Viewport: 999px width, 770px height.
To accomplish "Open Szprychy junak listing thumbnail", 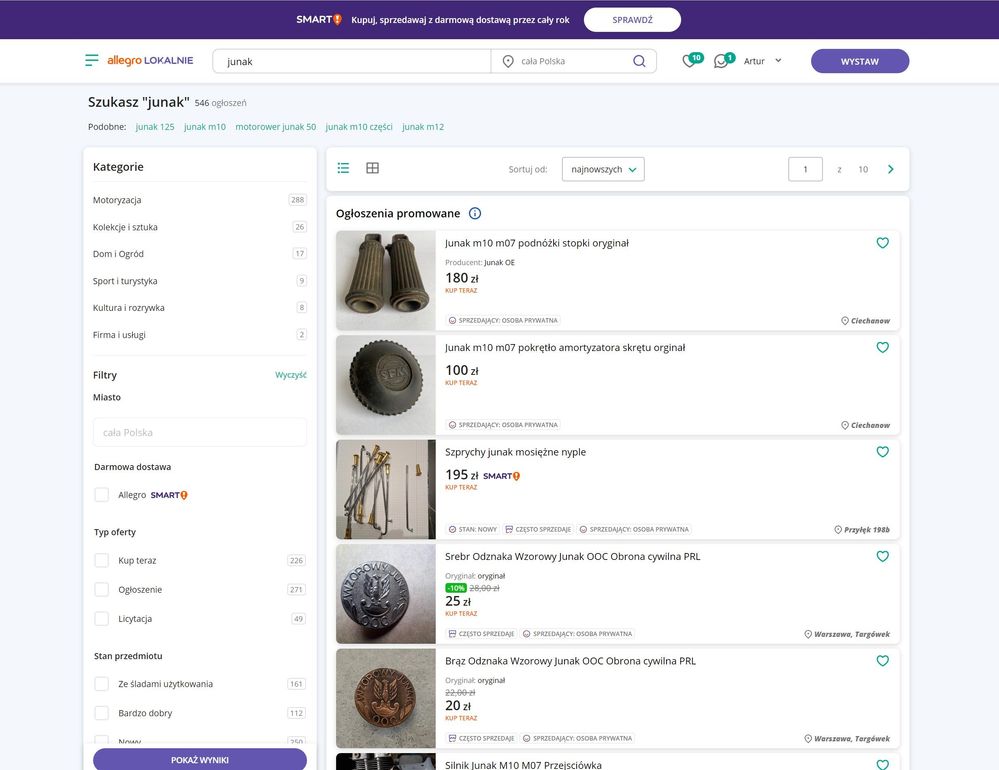I will point(385,489).
